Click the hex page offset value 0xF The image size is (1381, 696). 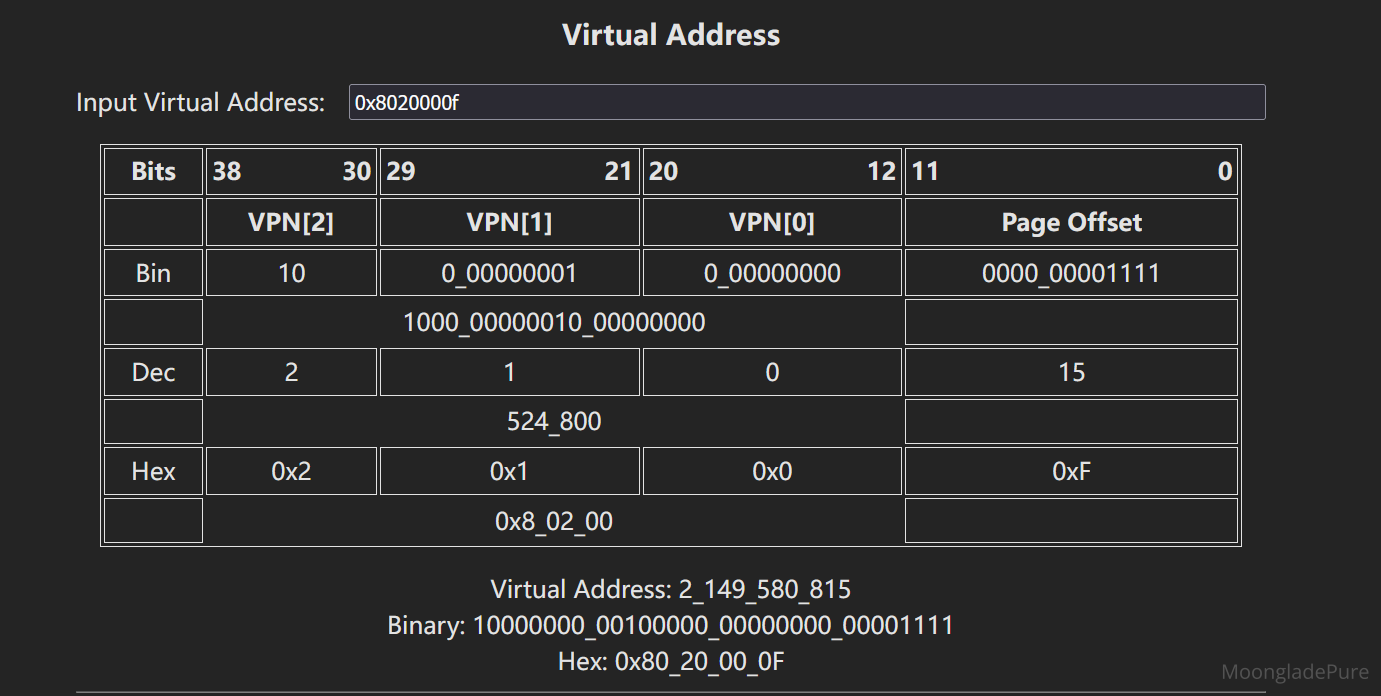[x=1071, y=471]
